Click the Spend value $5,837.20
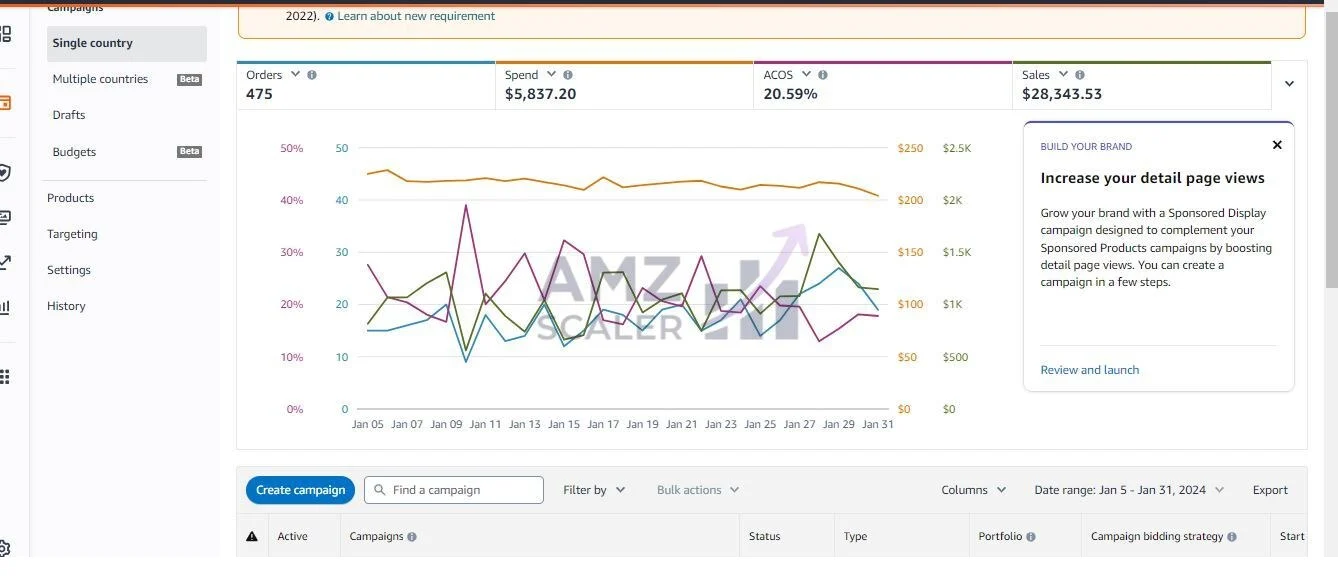The width and height of the screenshot is (1338, 580). click(540, 94)
